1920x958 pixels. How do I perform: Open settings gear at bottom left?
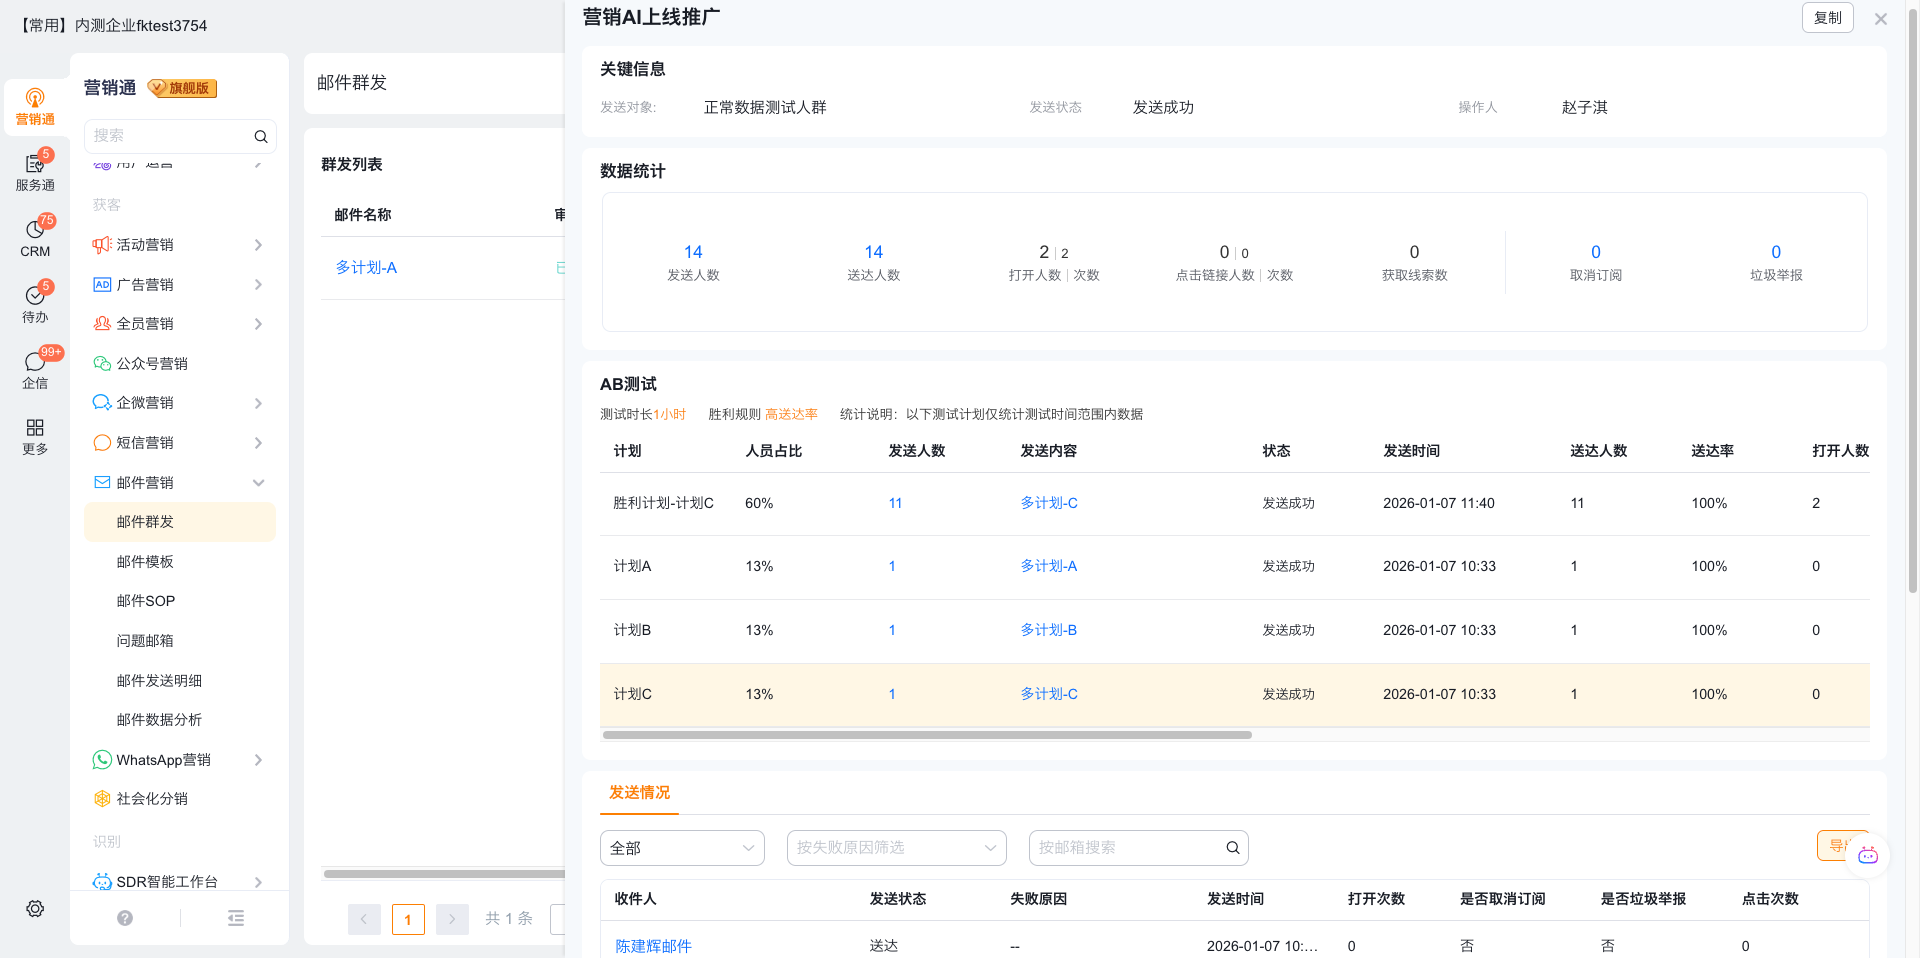coord(35,908)
